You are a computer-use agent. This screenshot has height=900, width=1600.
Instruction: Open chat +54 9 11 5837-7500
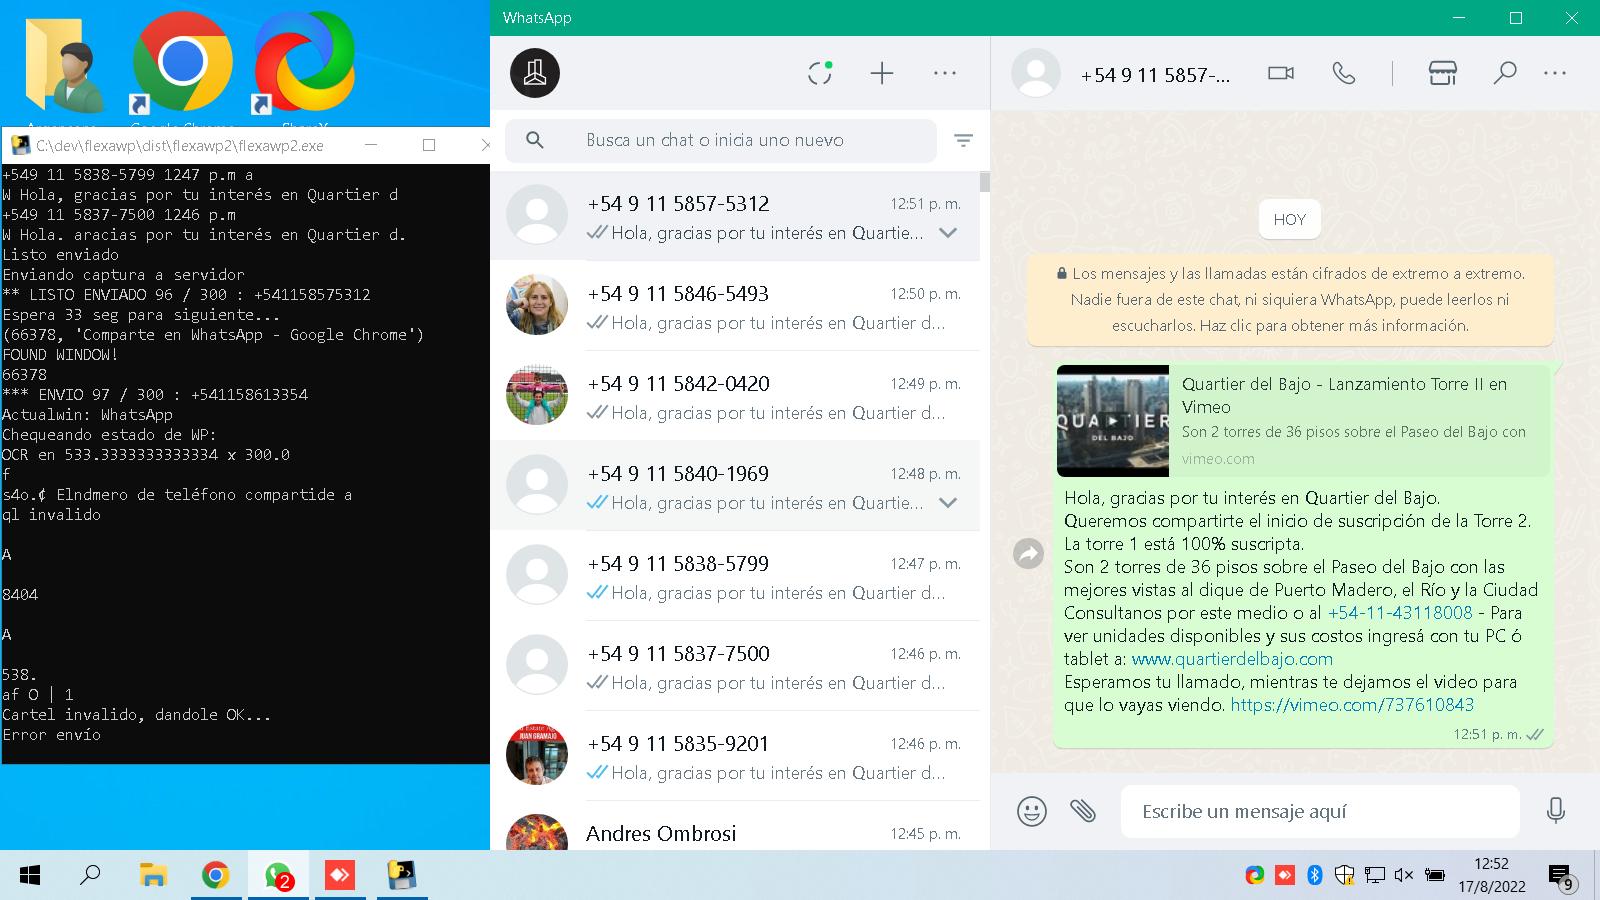click(x=735, y=666)
